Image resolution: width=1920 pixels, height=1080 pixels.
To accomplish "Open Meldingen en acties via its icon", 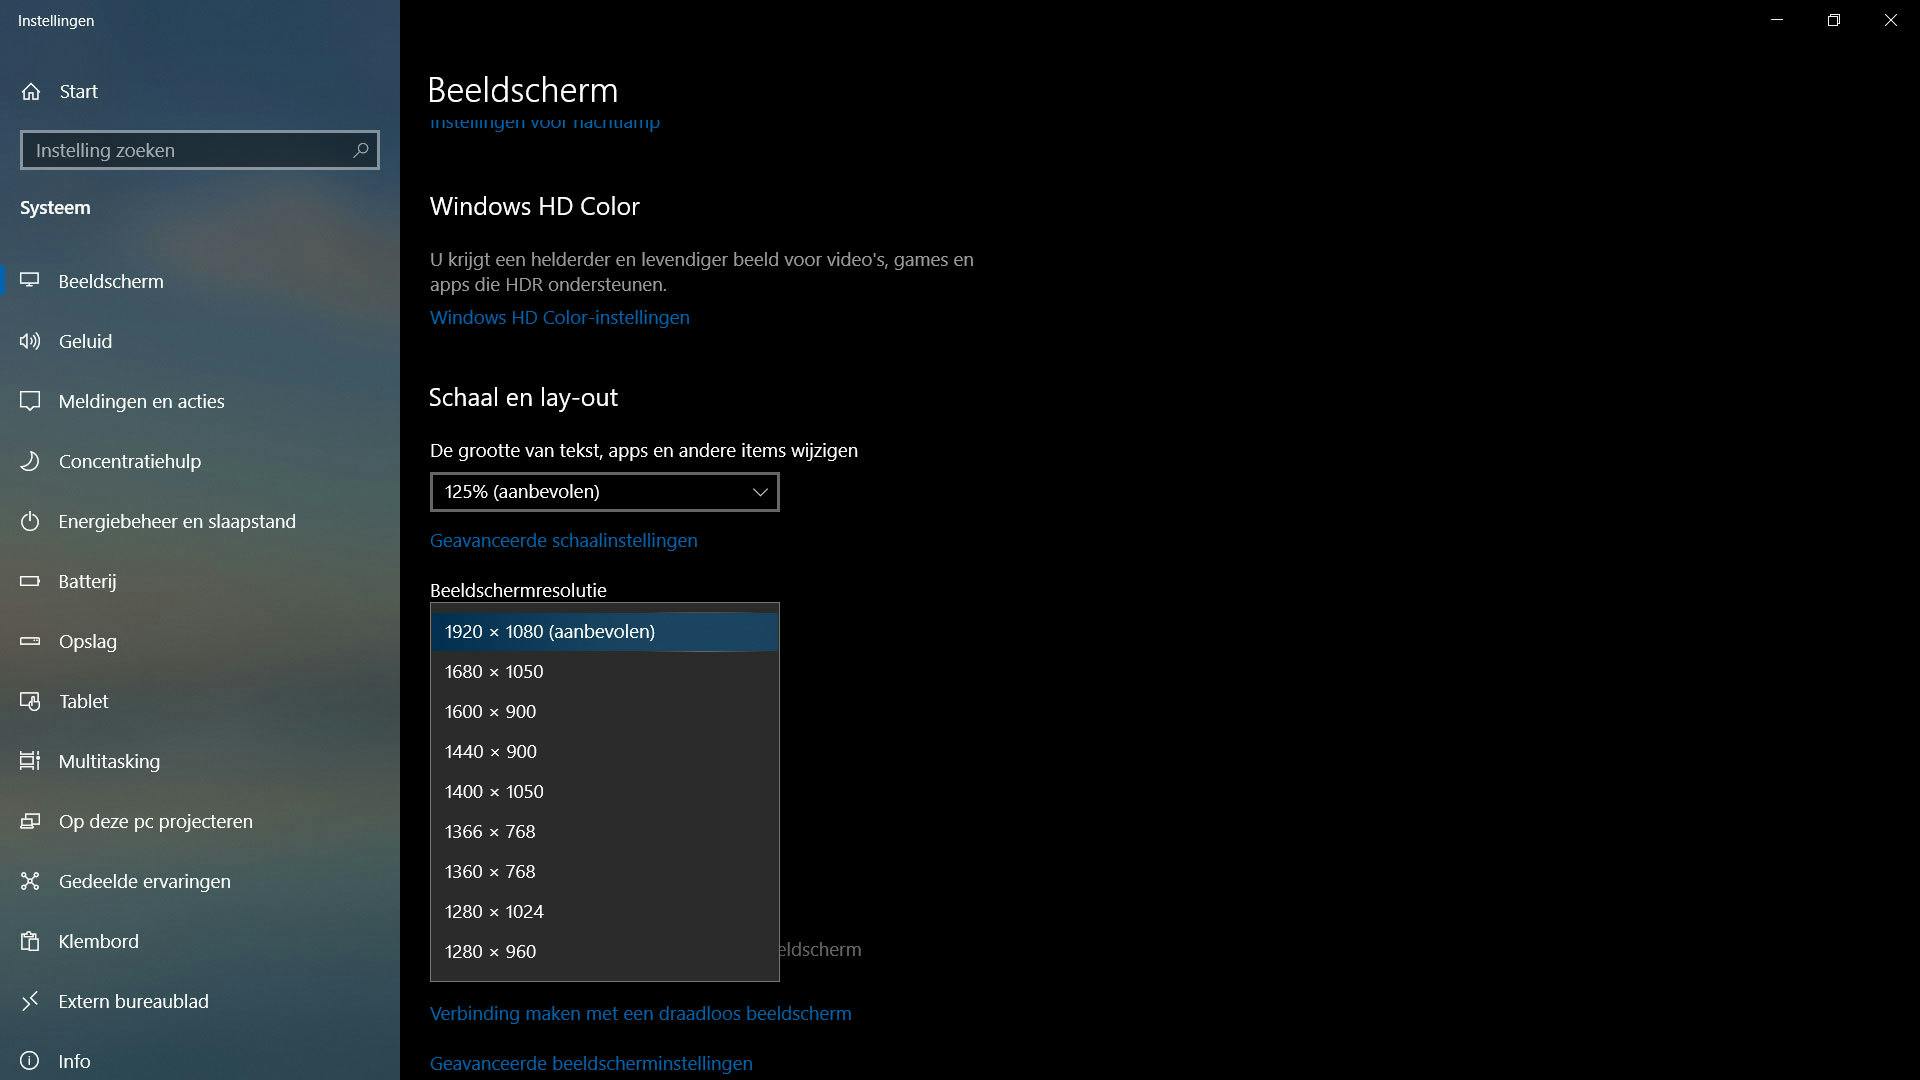I will click(30, 401).
